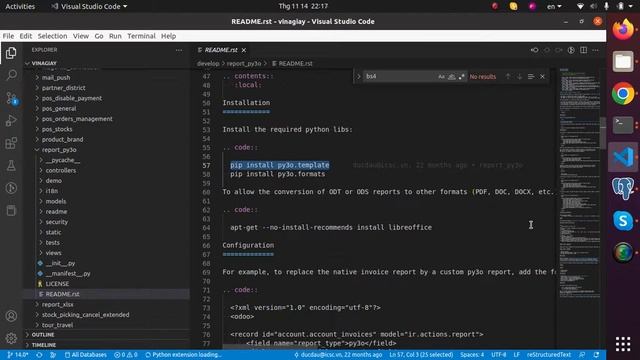Viewport: 640px width, 360px height.
Task: Open Skype from the dock
Action: 623,221
